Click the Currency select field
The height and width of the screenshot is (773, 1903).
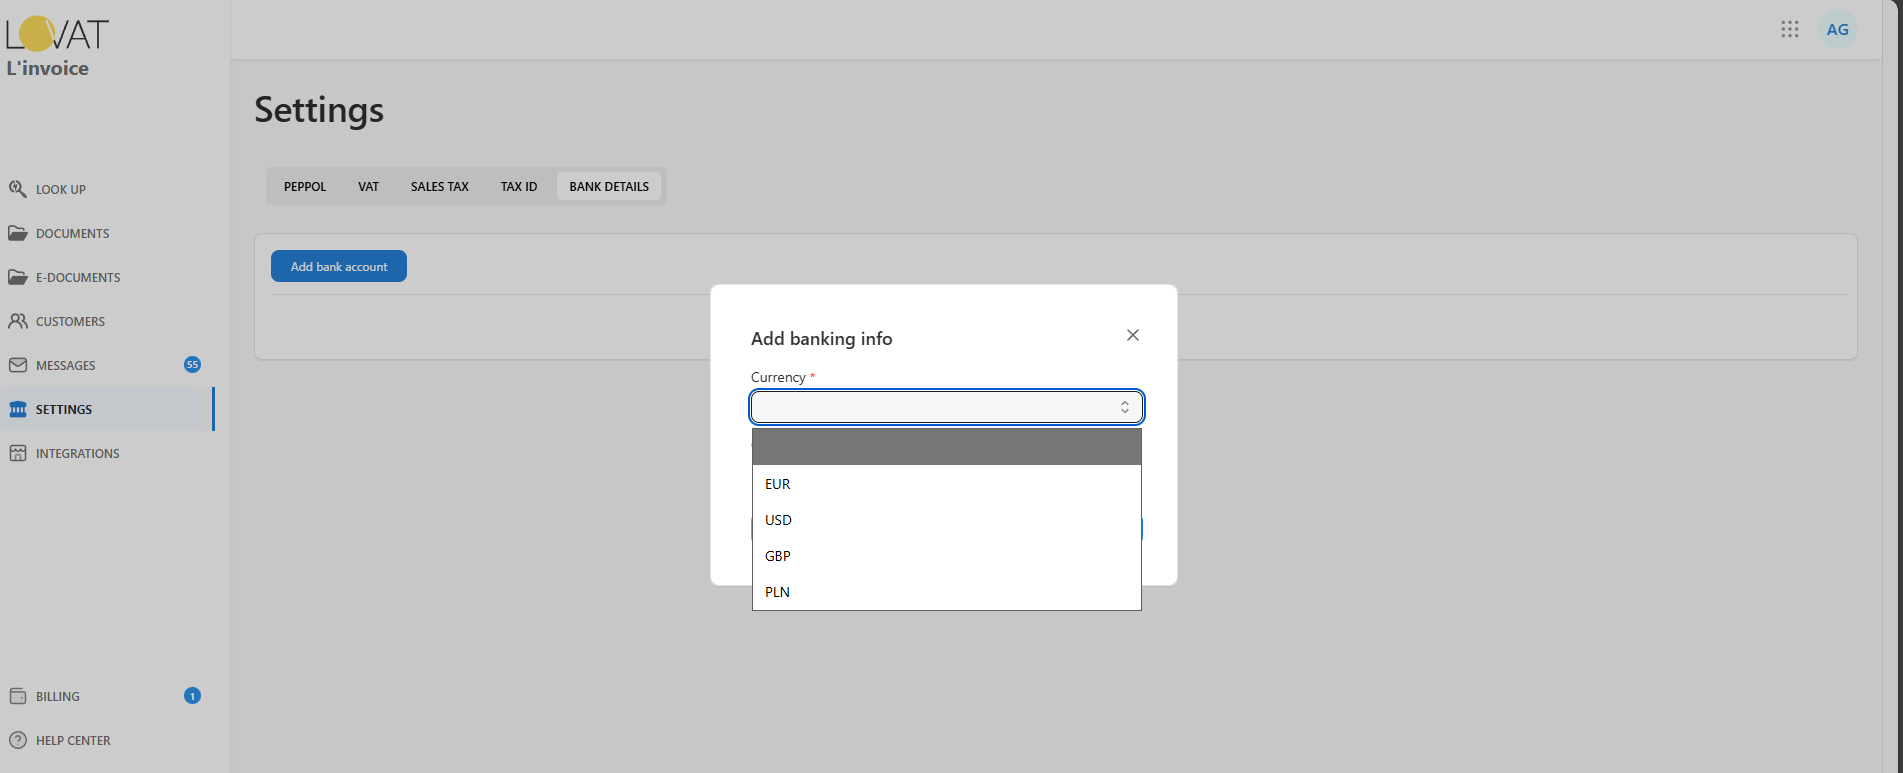click(945, 407)
